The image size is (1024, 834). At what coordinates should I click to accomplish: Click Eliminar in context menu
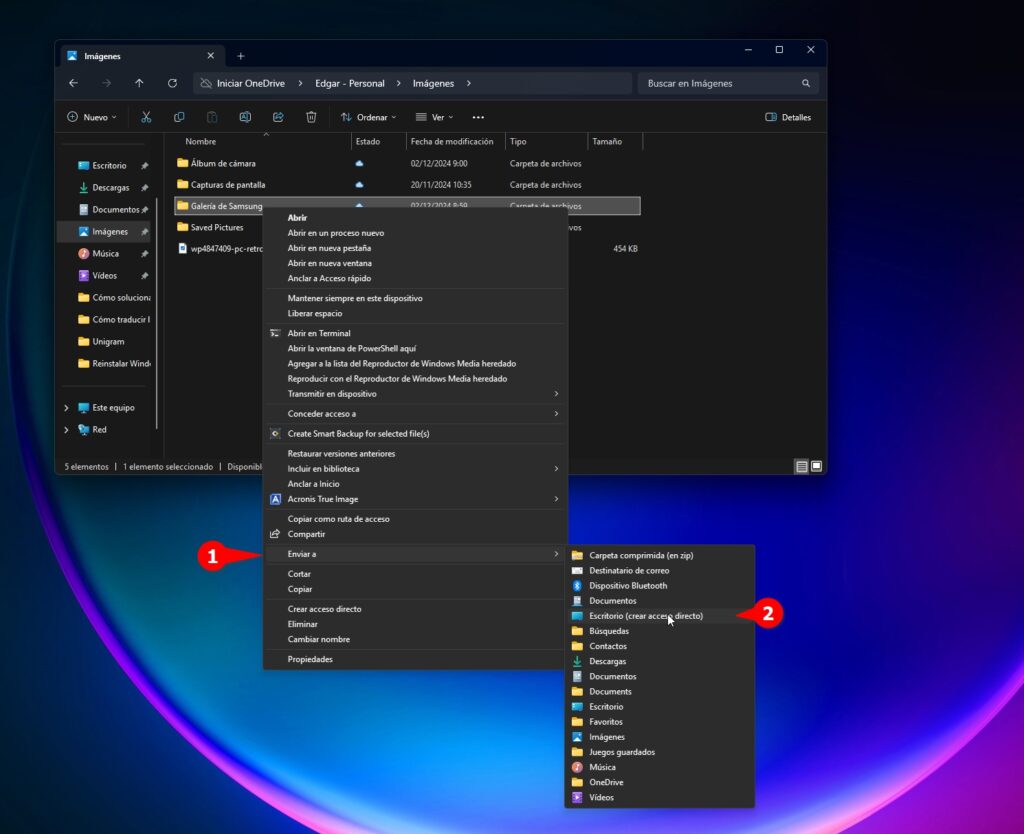coord(415,624)
